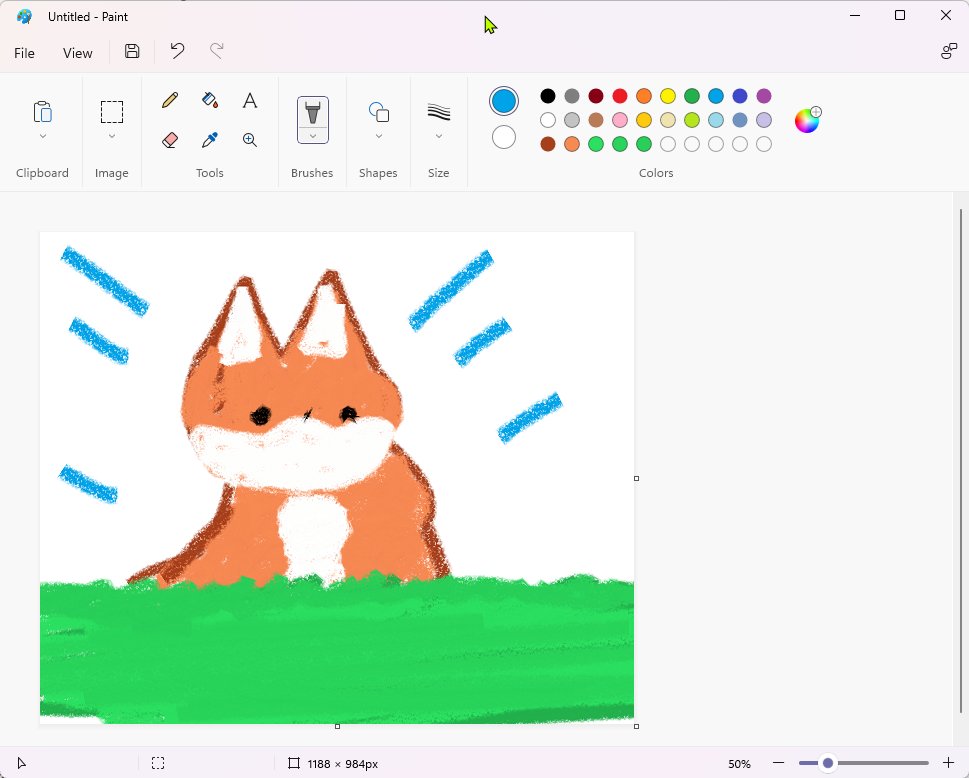Select the Pencil tool
Screen dimensions: 969x778
[x=170, y=100]
